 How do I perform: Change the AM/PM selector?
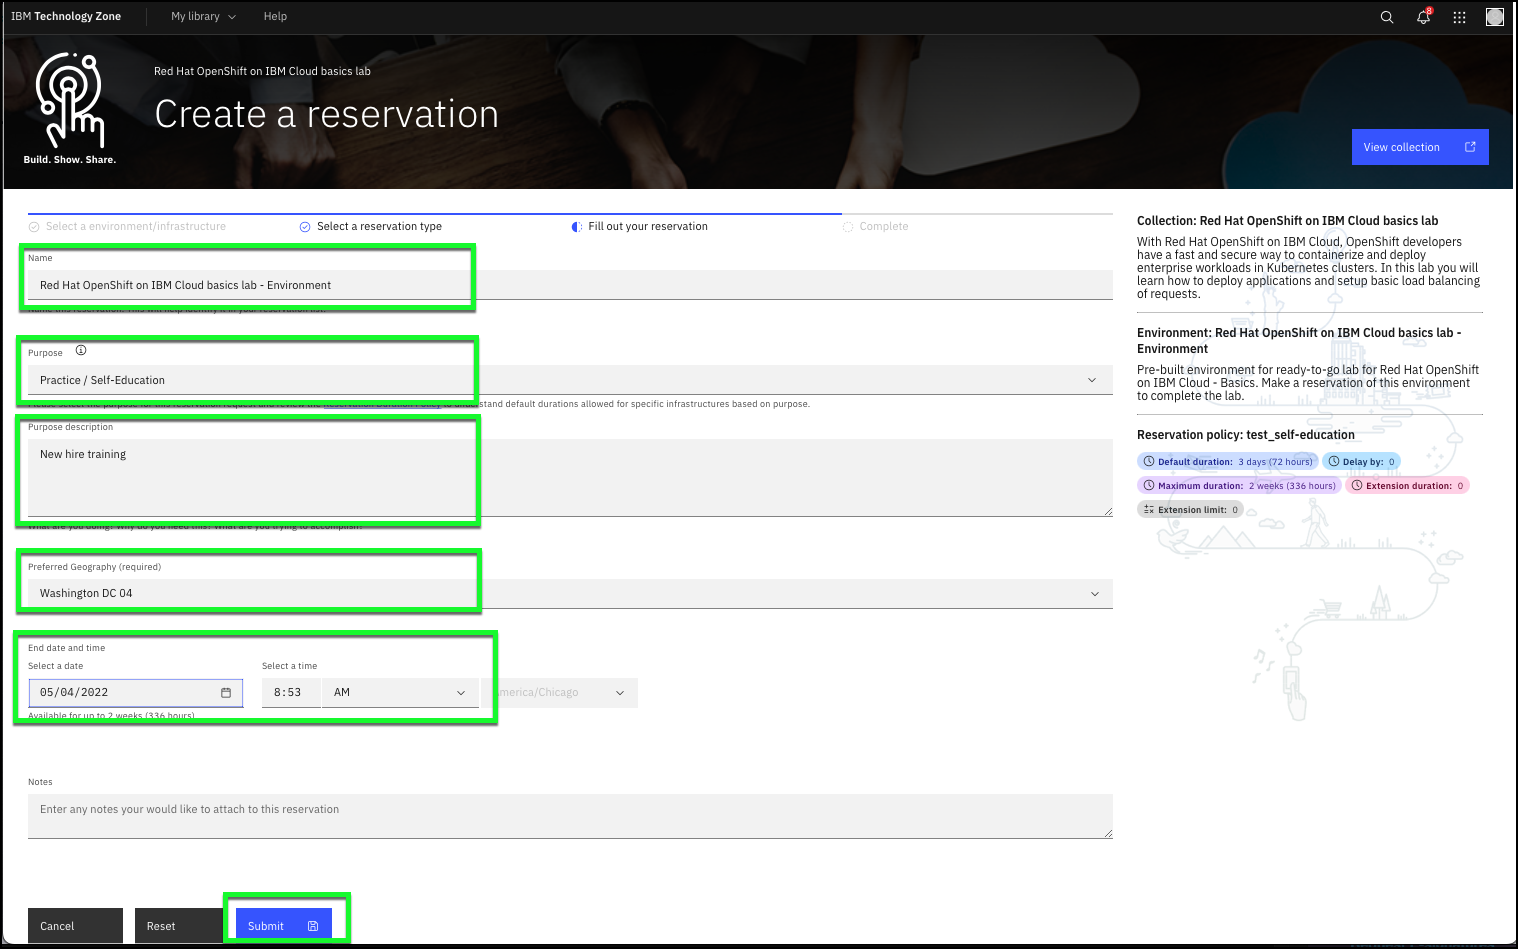click(x=400, y=693)
